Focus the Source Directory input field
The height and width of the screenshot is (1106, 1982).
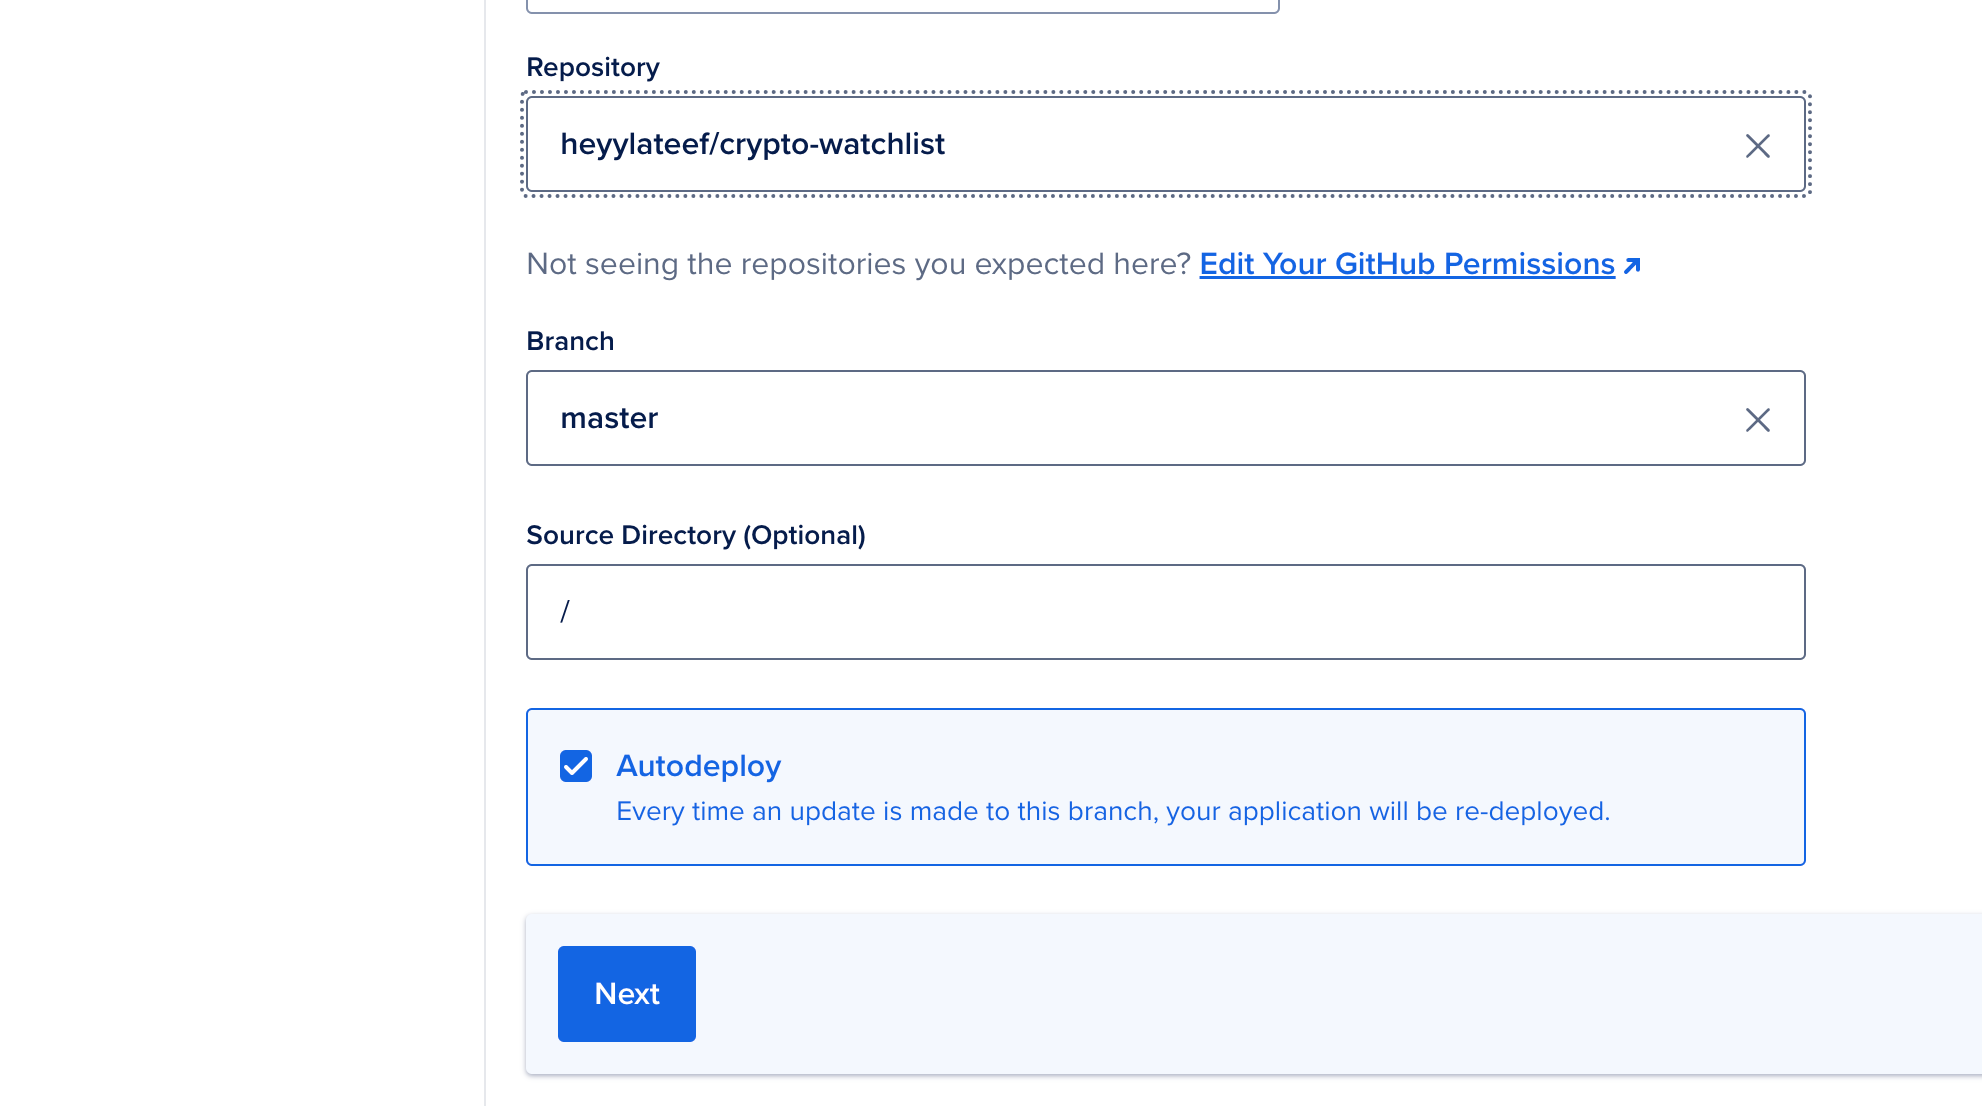pyautogui.click(x=1165, y=612)
